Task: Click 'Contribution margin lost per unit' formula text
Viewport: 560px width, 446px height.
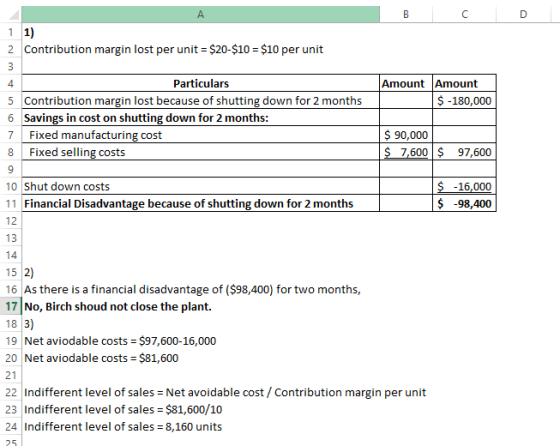Action: tap(173, 49)
